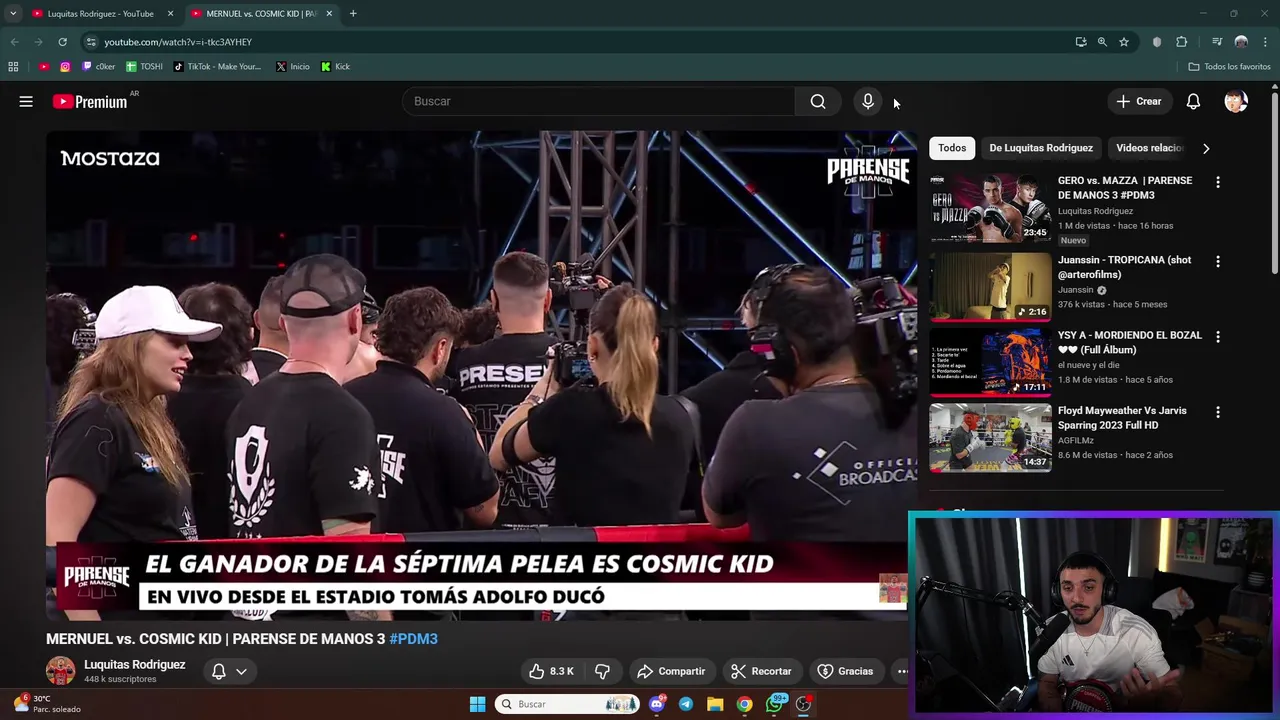Open Windows Start menu
This screenshot has width=1280, height=720.
pos(477,704)
